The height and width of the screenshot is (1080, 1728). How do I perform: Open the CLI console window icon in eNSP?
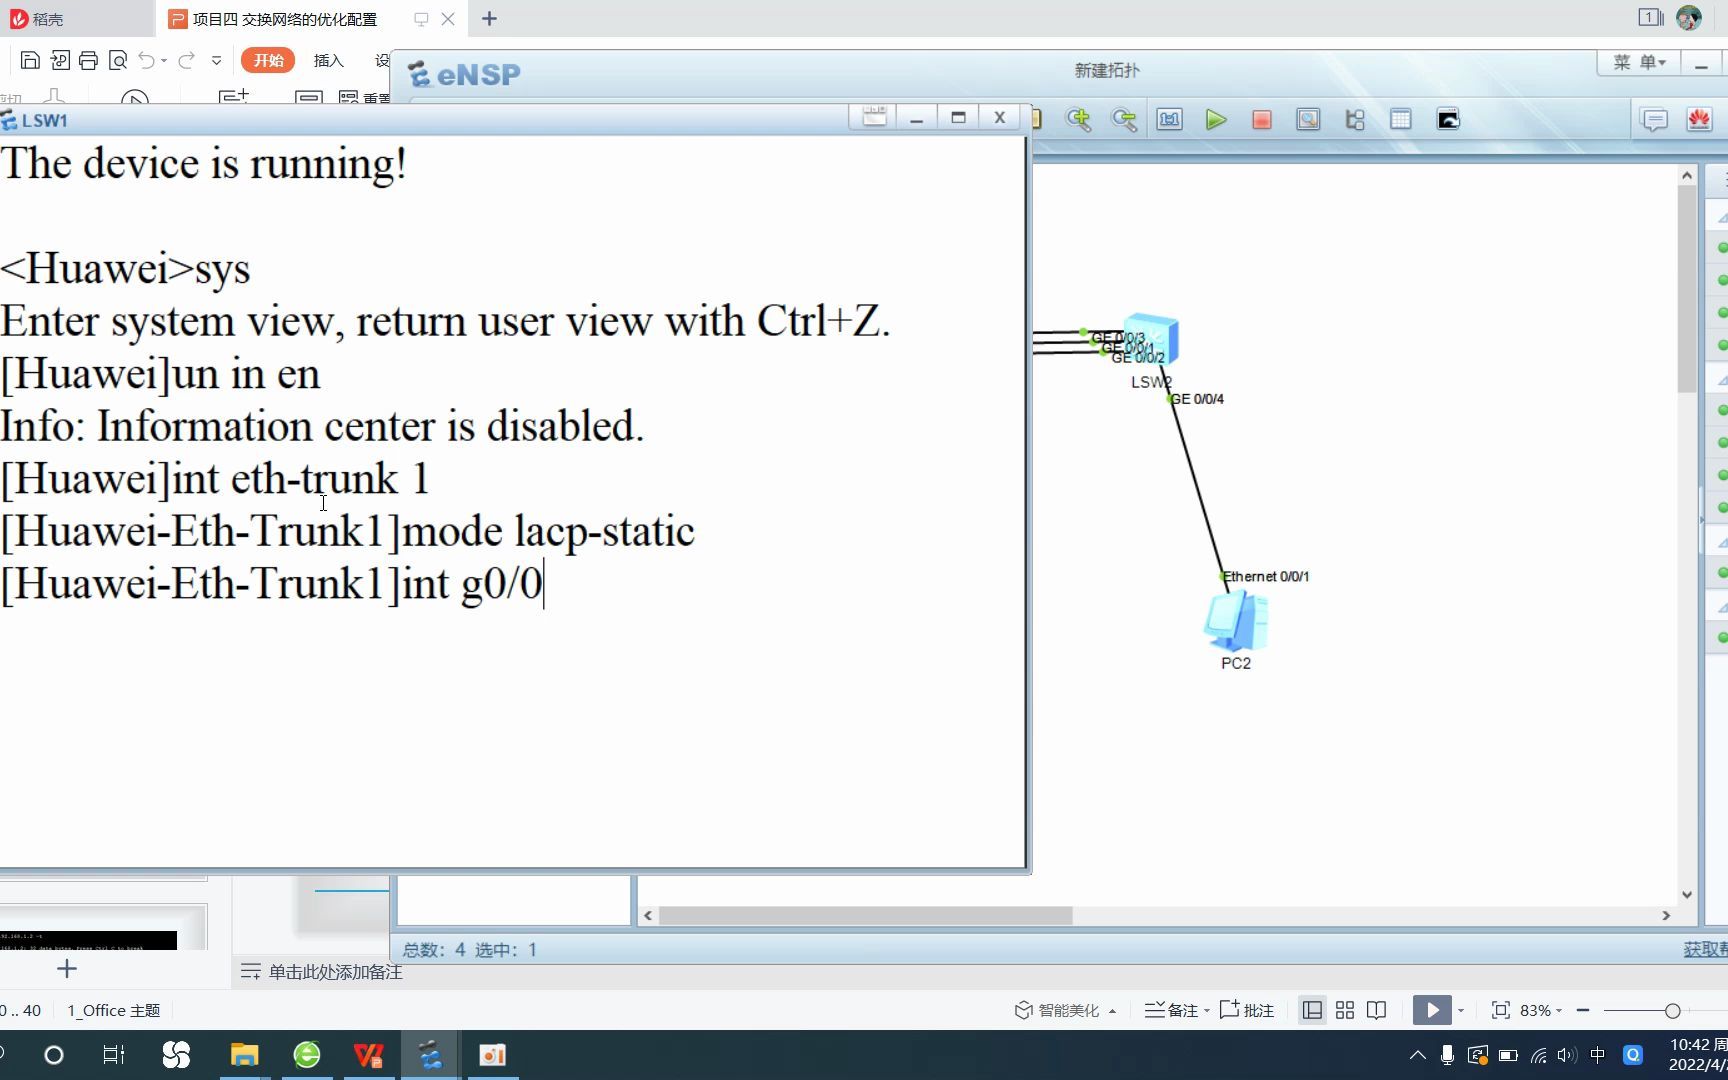coord(1448,120)
